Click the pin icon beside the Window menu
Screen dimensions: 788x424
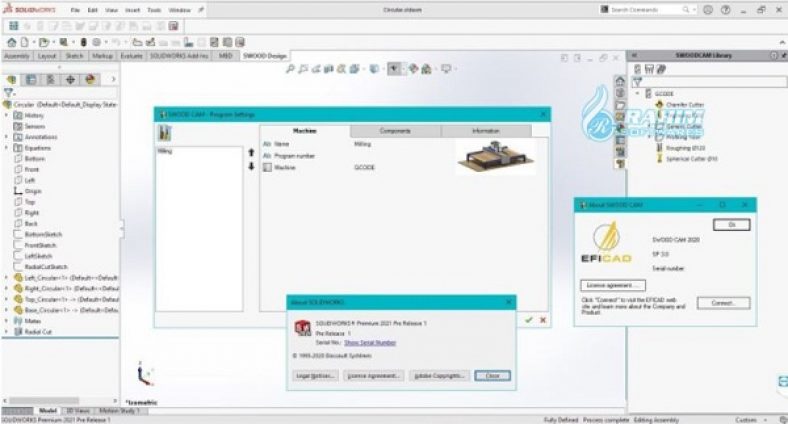point(201,10)
